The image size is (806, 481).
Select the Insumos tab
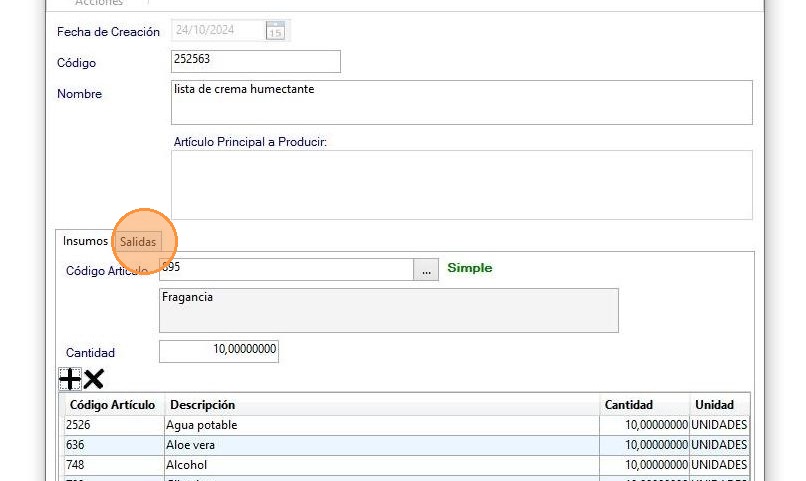[85, 241]
